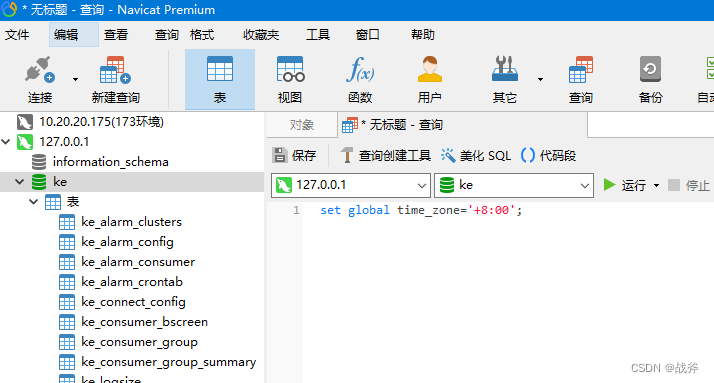The width and height of the screenshot is (714, 383).
Task: Select the ke_consumer_group table
Action: [x=139, y=342]
